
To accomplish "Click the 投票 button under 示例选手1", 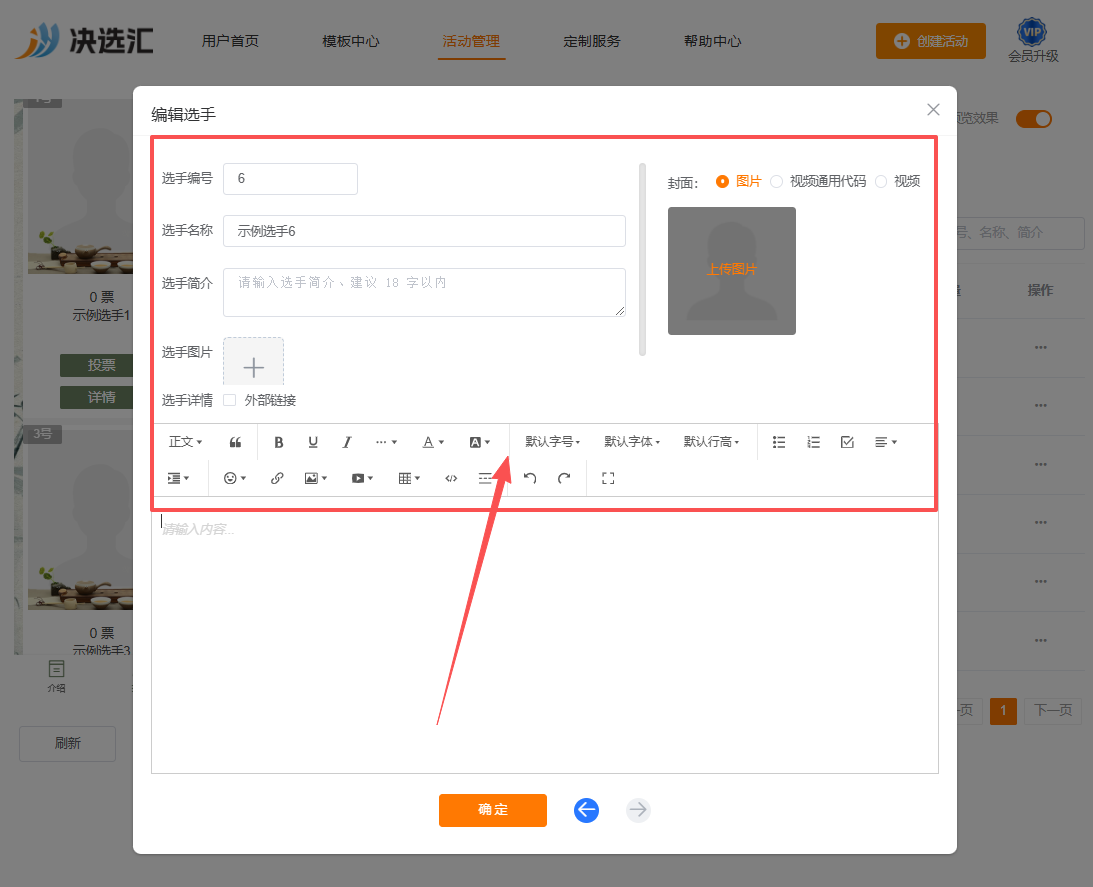I will pyautogui.click(x=97, y=365).
